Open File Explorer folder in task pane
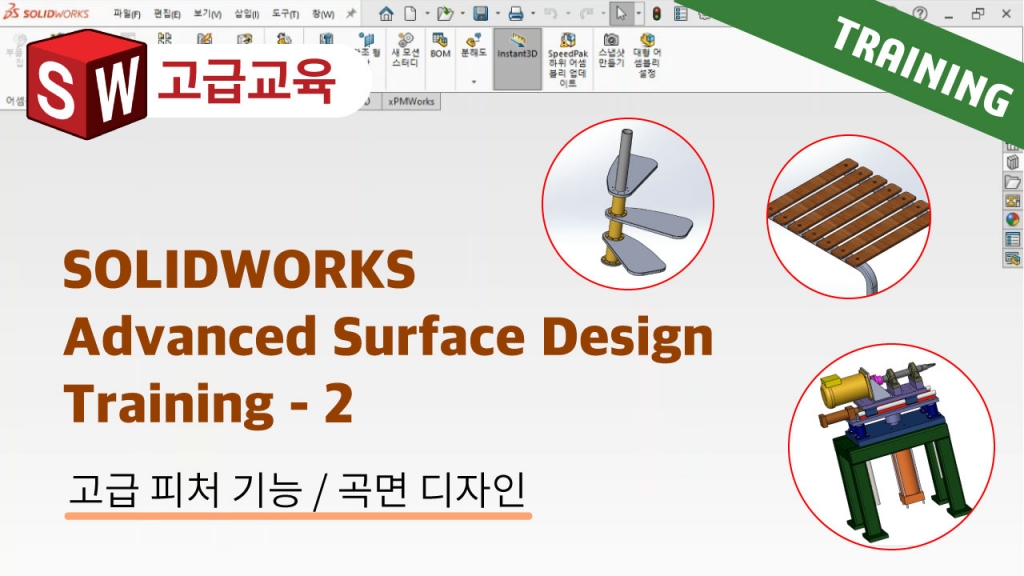Screen dimensions: 1024x576 [x=1012, y=182]
